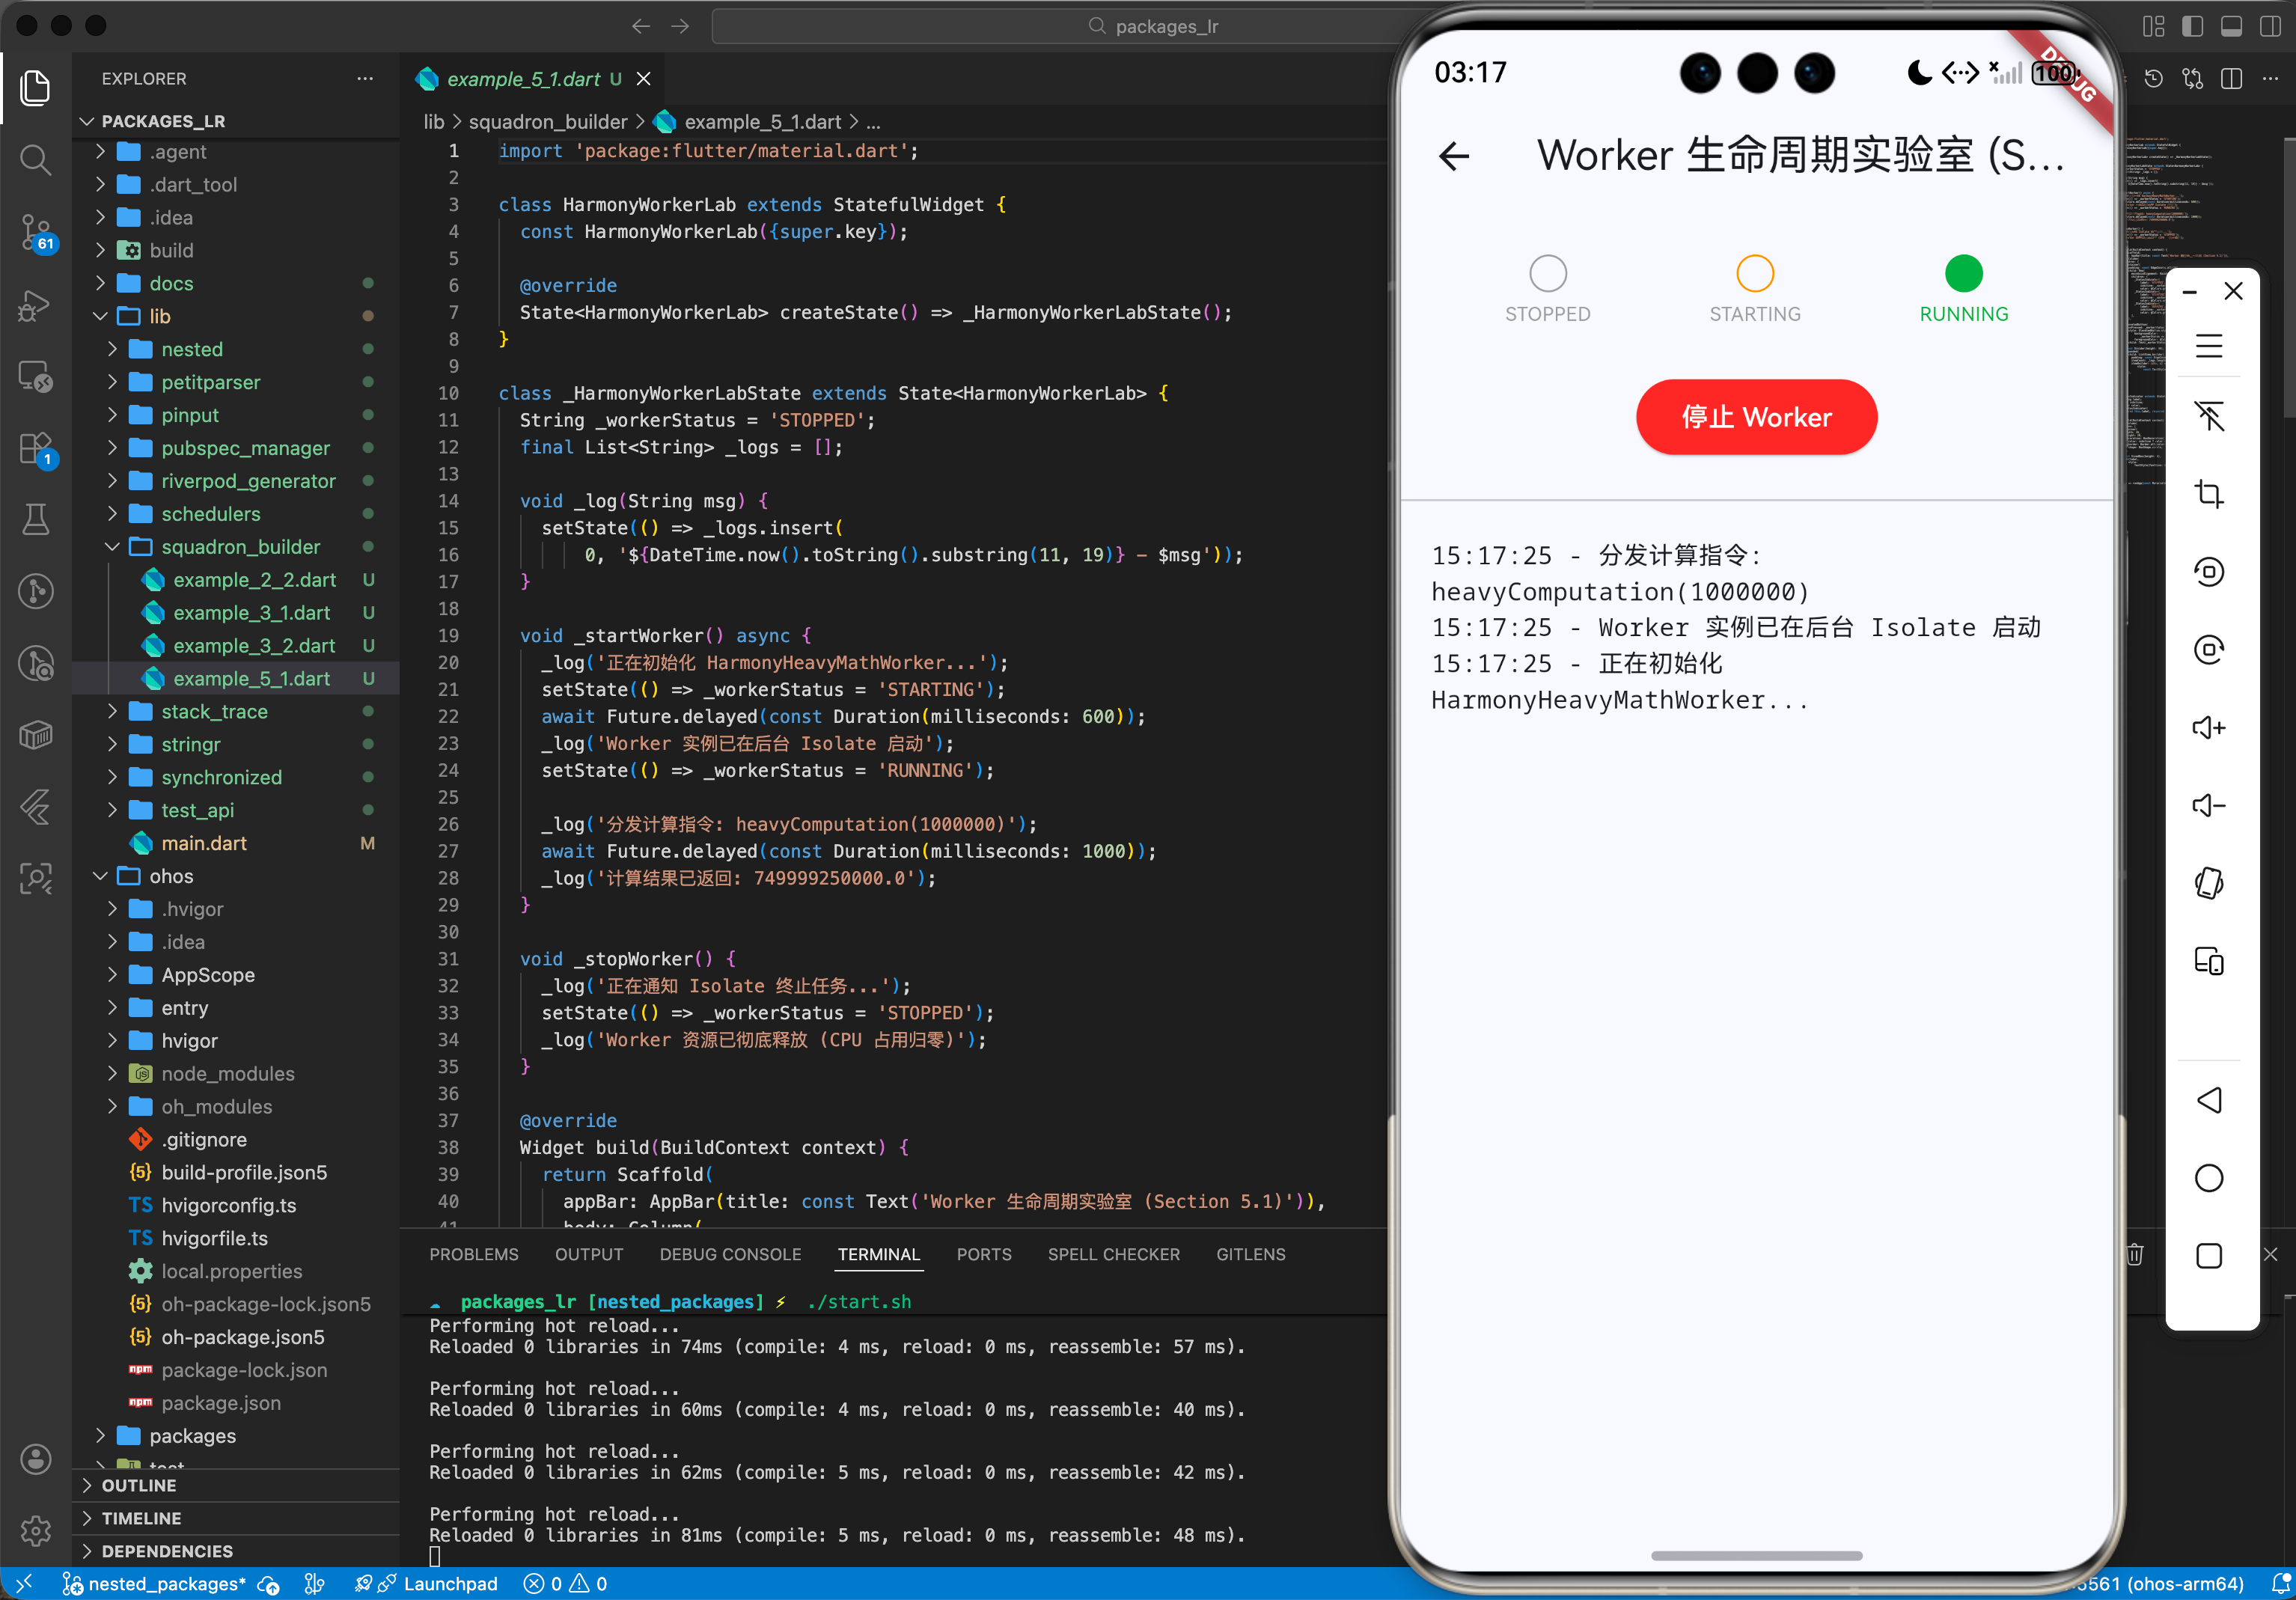Click emulator rotate device icon

pos(2208,883)
